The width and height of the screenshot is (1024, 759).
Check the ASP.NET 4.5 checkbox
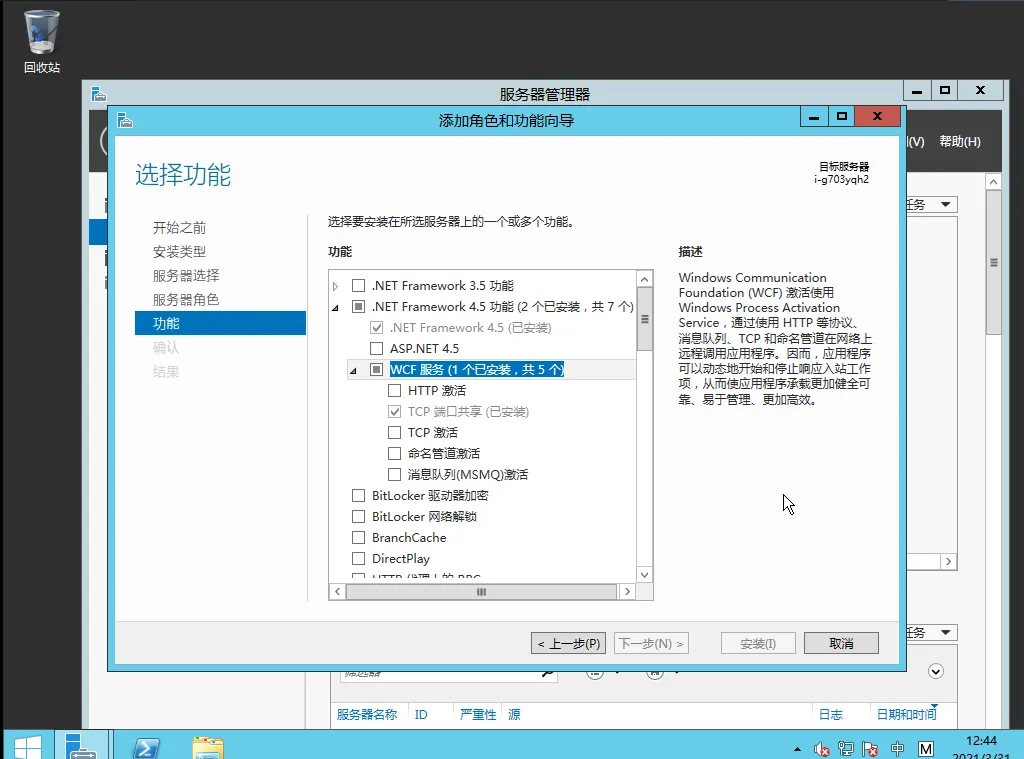377,349
